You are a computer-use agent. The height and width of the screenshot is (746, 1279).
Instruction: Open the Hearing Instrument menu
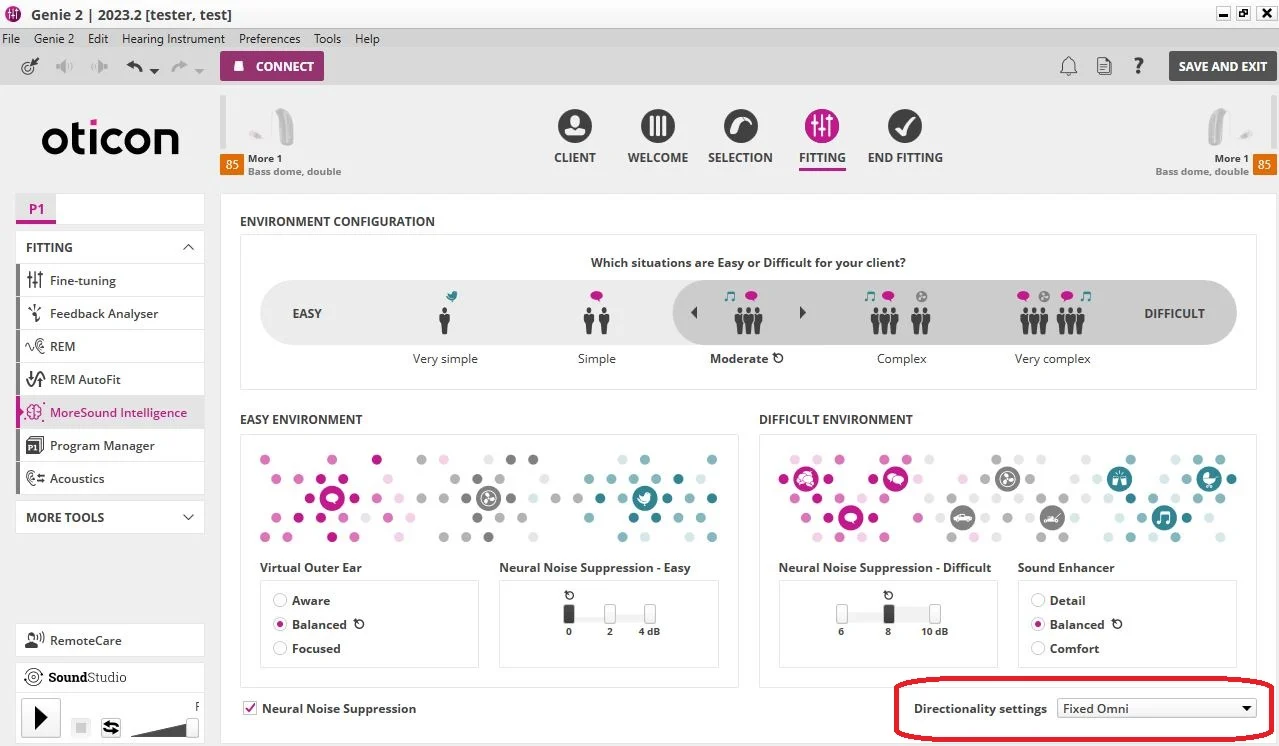click(x=173, y=39)
